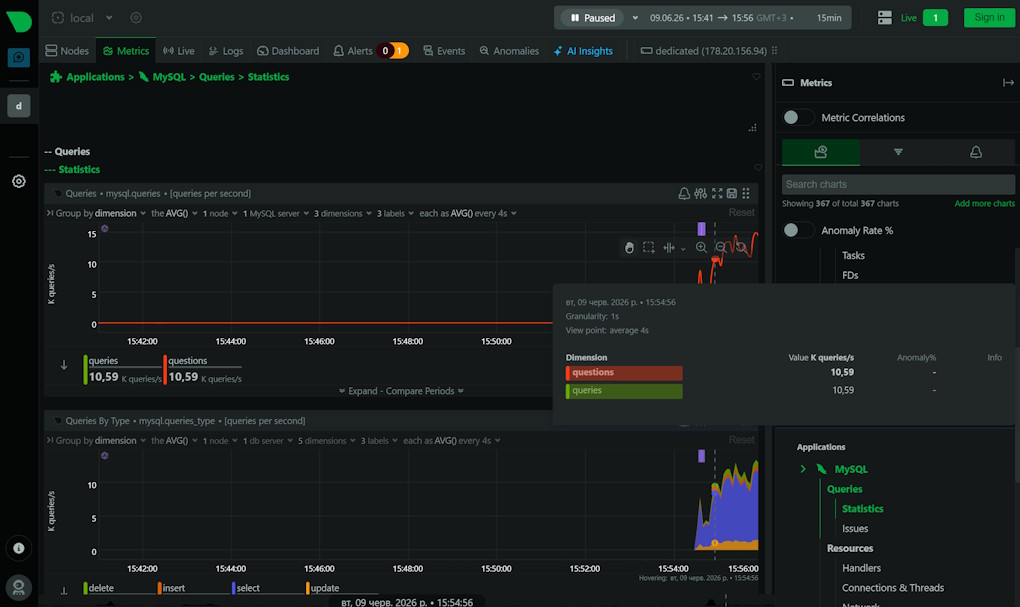Screen dimensions: 1020x607
Task: Toggle the select legend dimension
Action: tap(247, 588)
